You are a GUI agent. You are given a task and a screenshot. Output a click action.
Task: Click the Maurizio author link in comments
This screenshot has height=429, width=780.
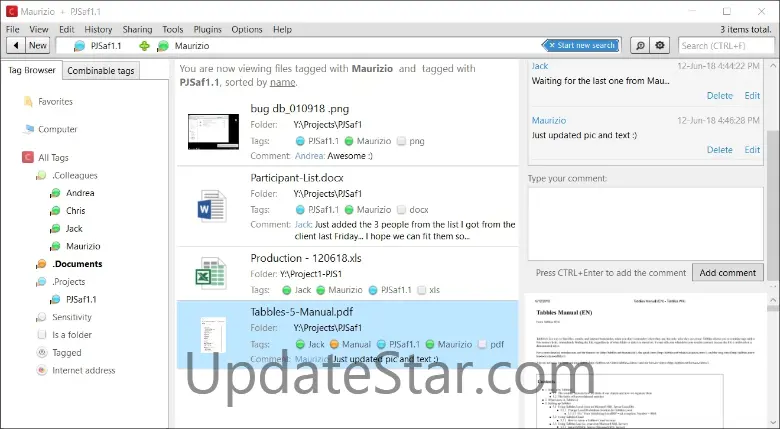(x=549, y=120)
